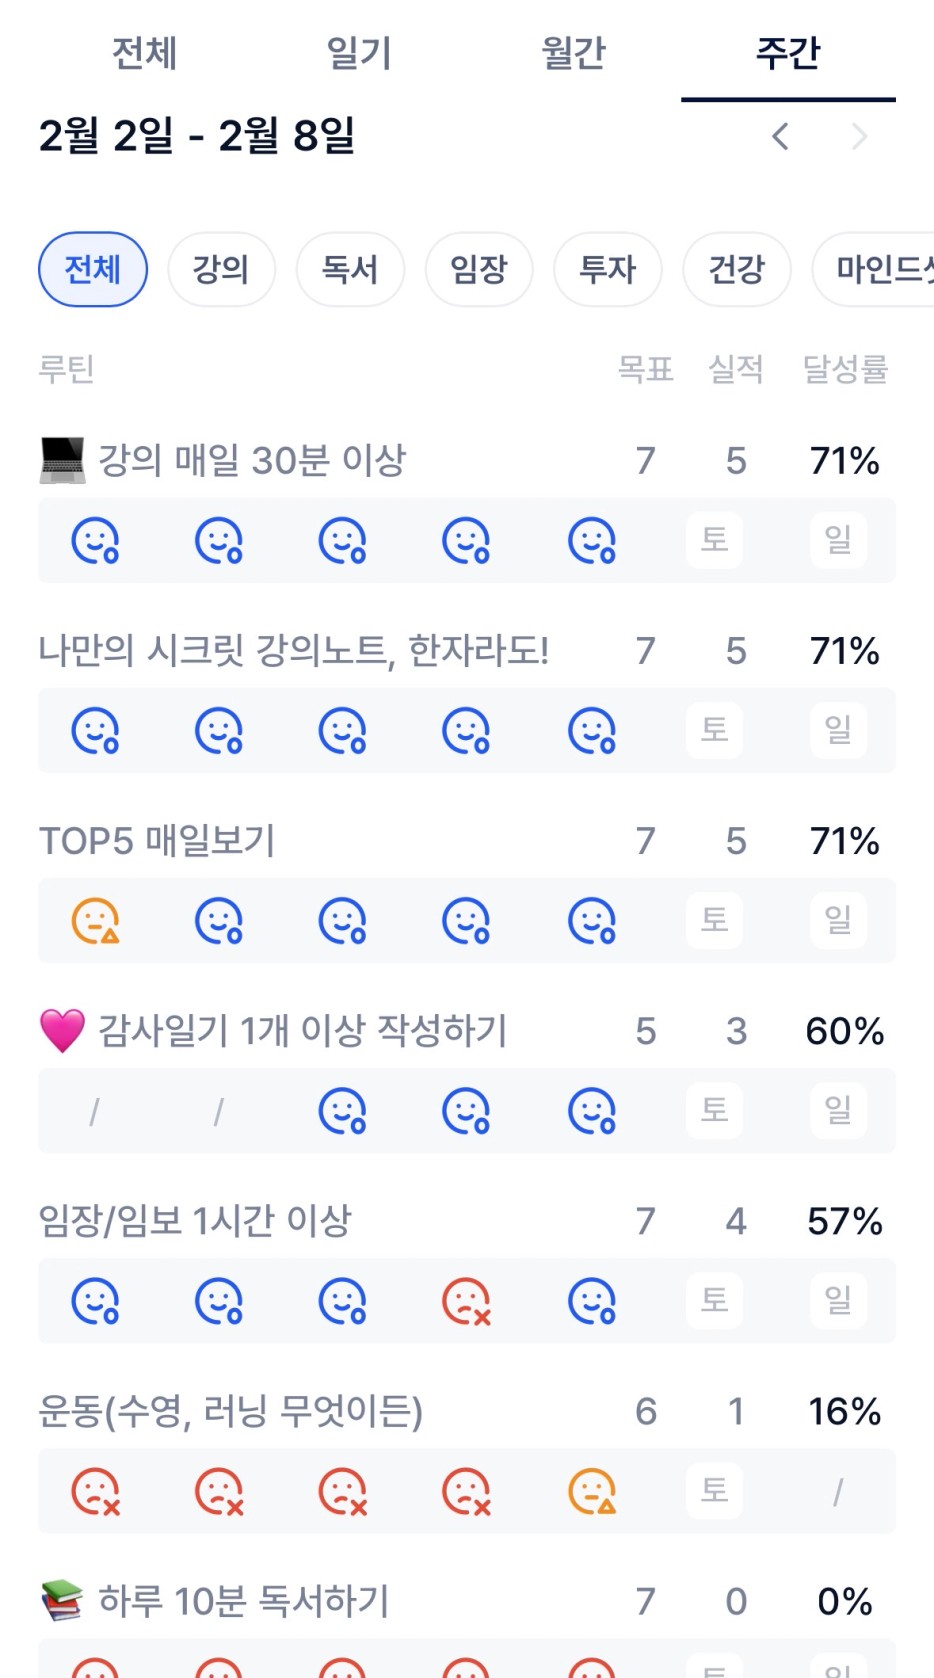Viewport: 934px width, 1678px height.
Task: Select the 건강 category chip
Action: 737,269
